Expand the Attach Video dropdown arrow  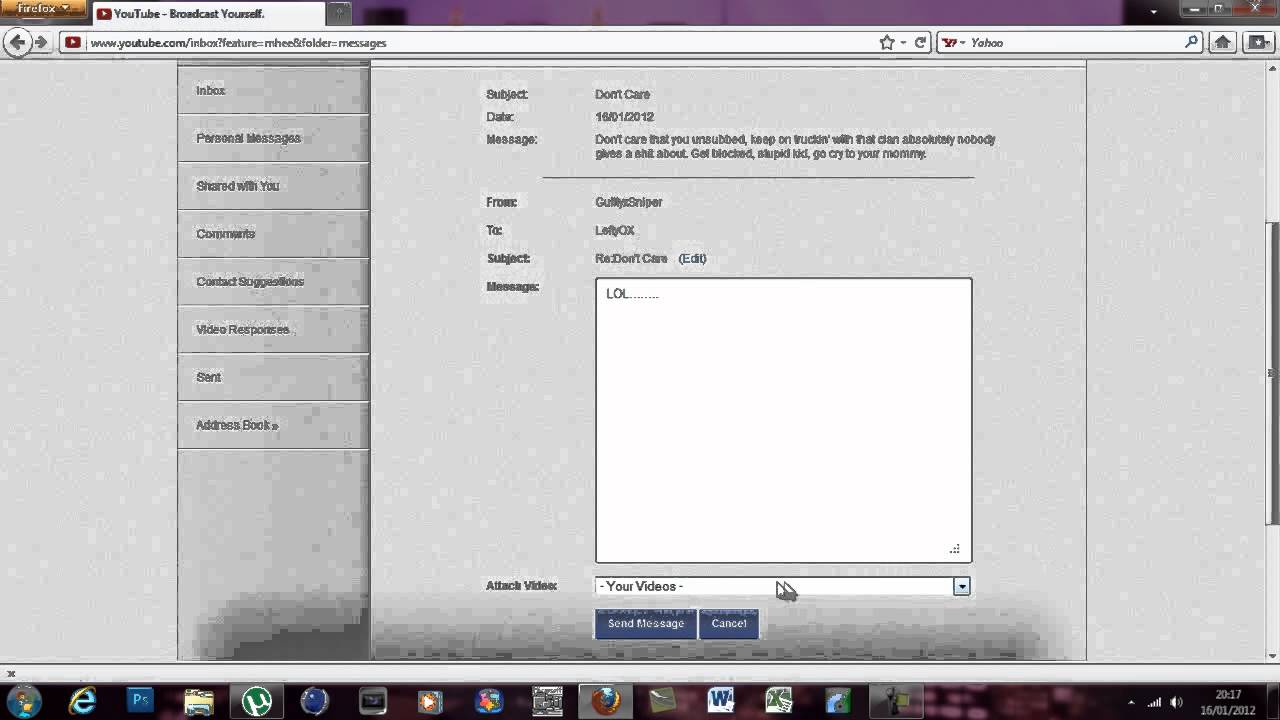[x=961, y=586]
